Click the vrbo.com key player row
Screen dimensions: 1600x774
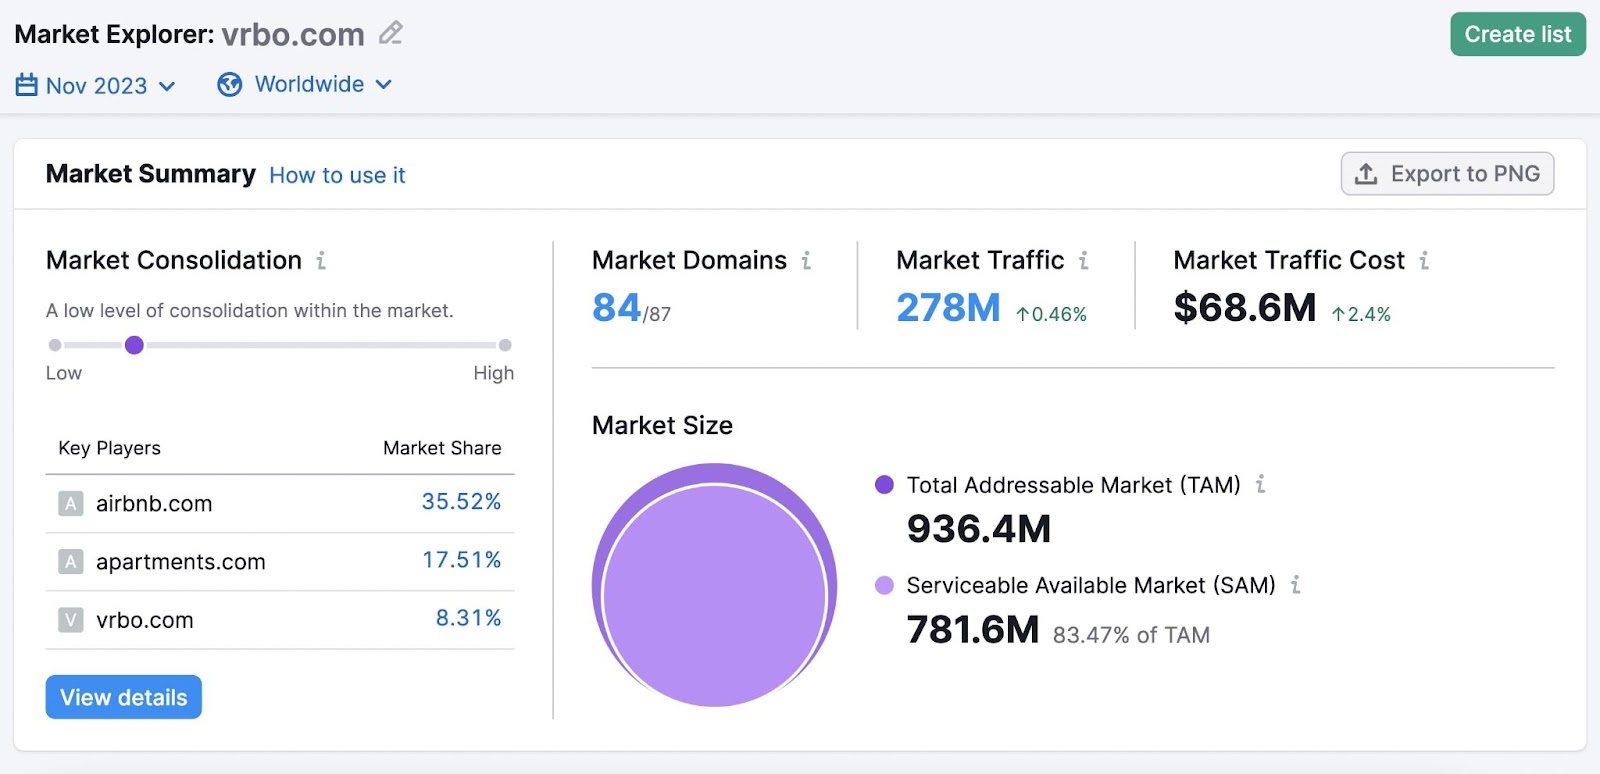click(x=145, y=620)
